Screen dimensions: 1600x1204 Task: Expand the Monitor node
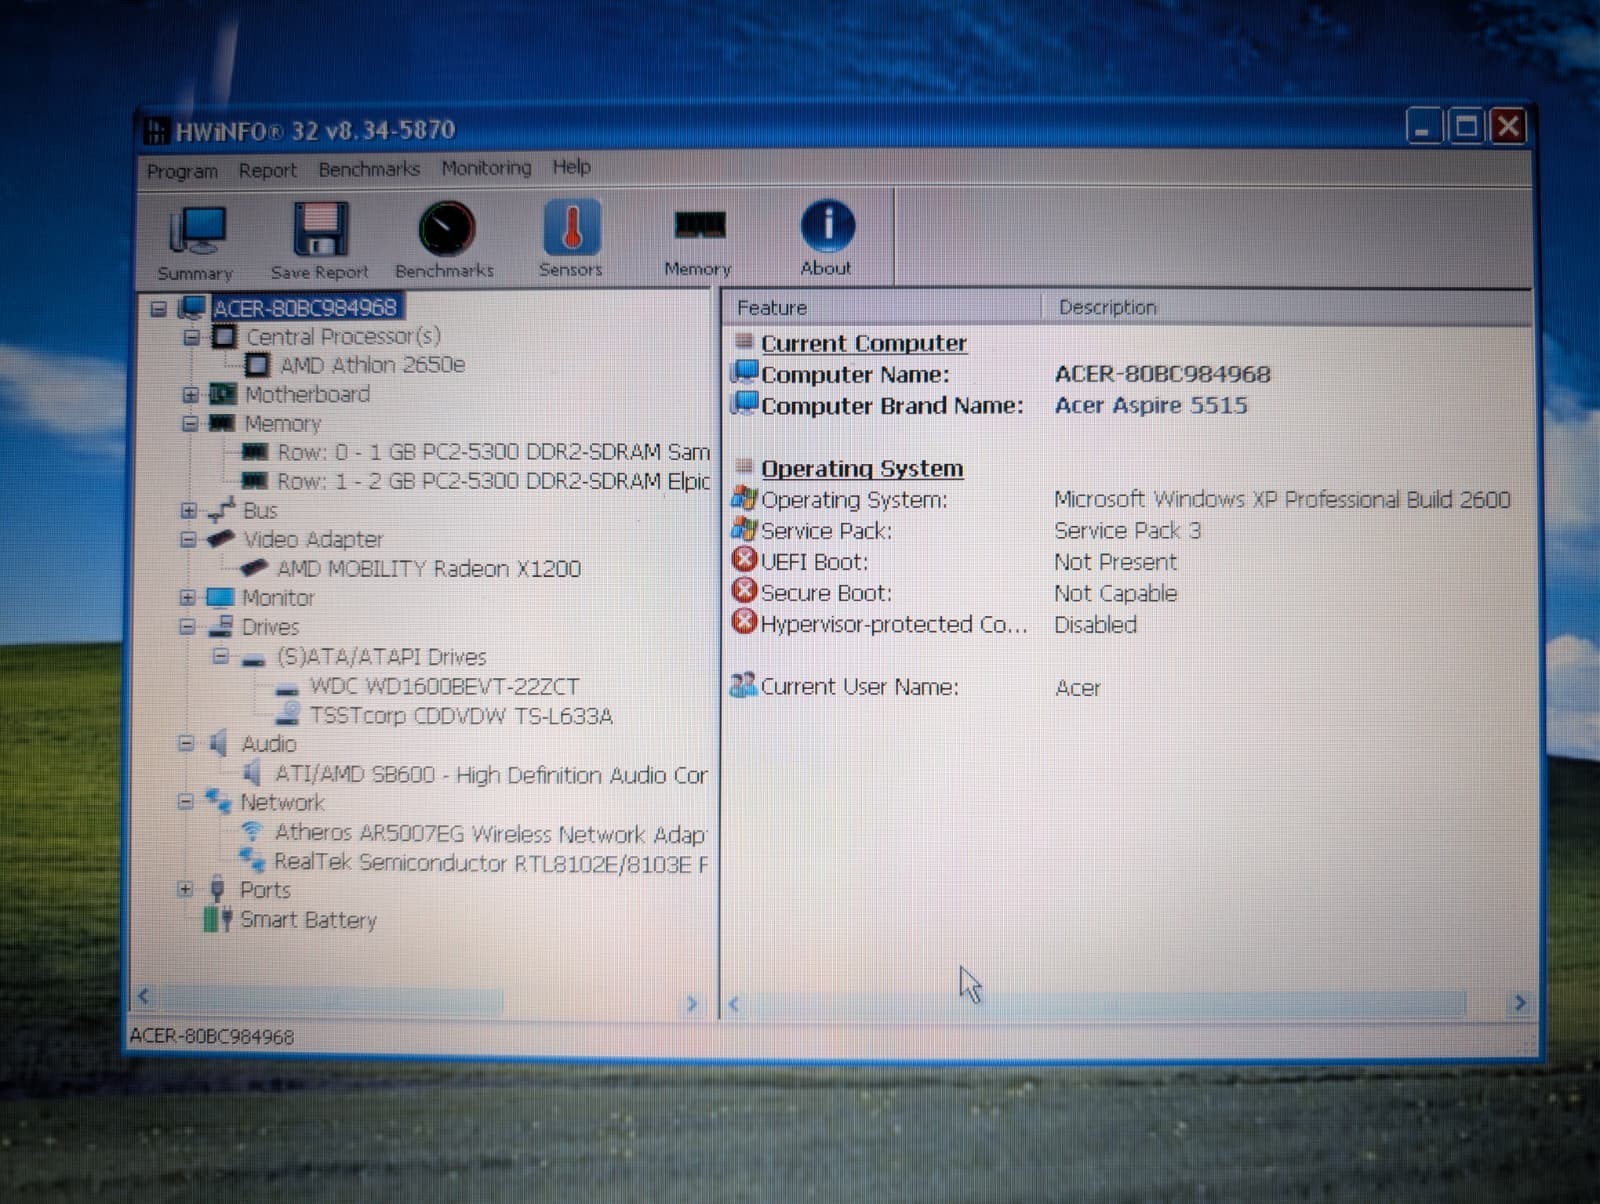(187, 598)
